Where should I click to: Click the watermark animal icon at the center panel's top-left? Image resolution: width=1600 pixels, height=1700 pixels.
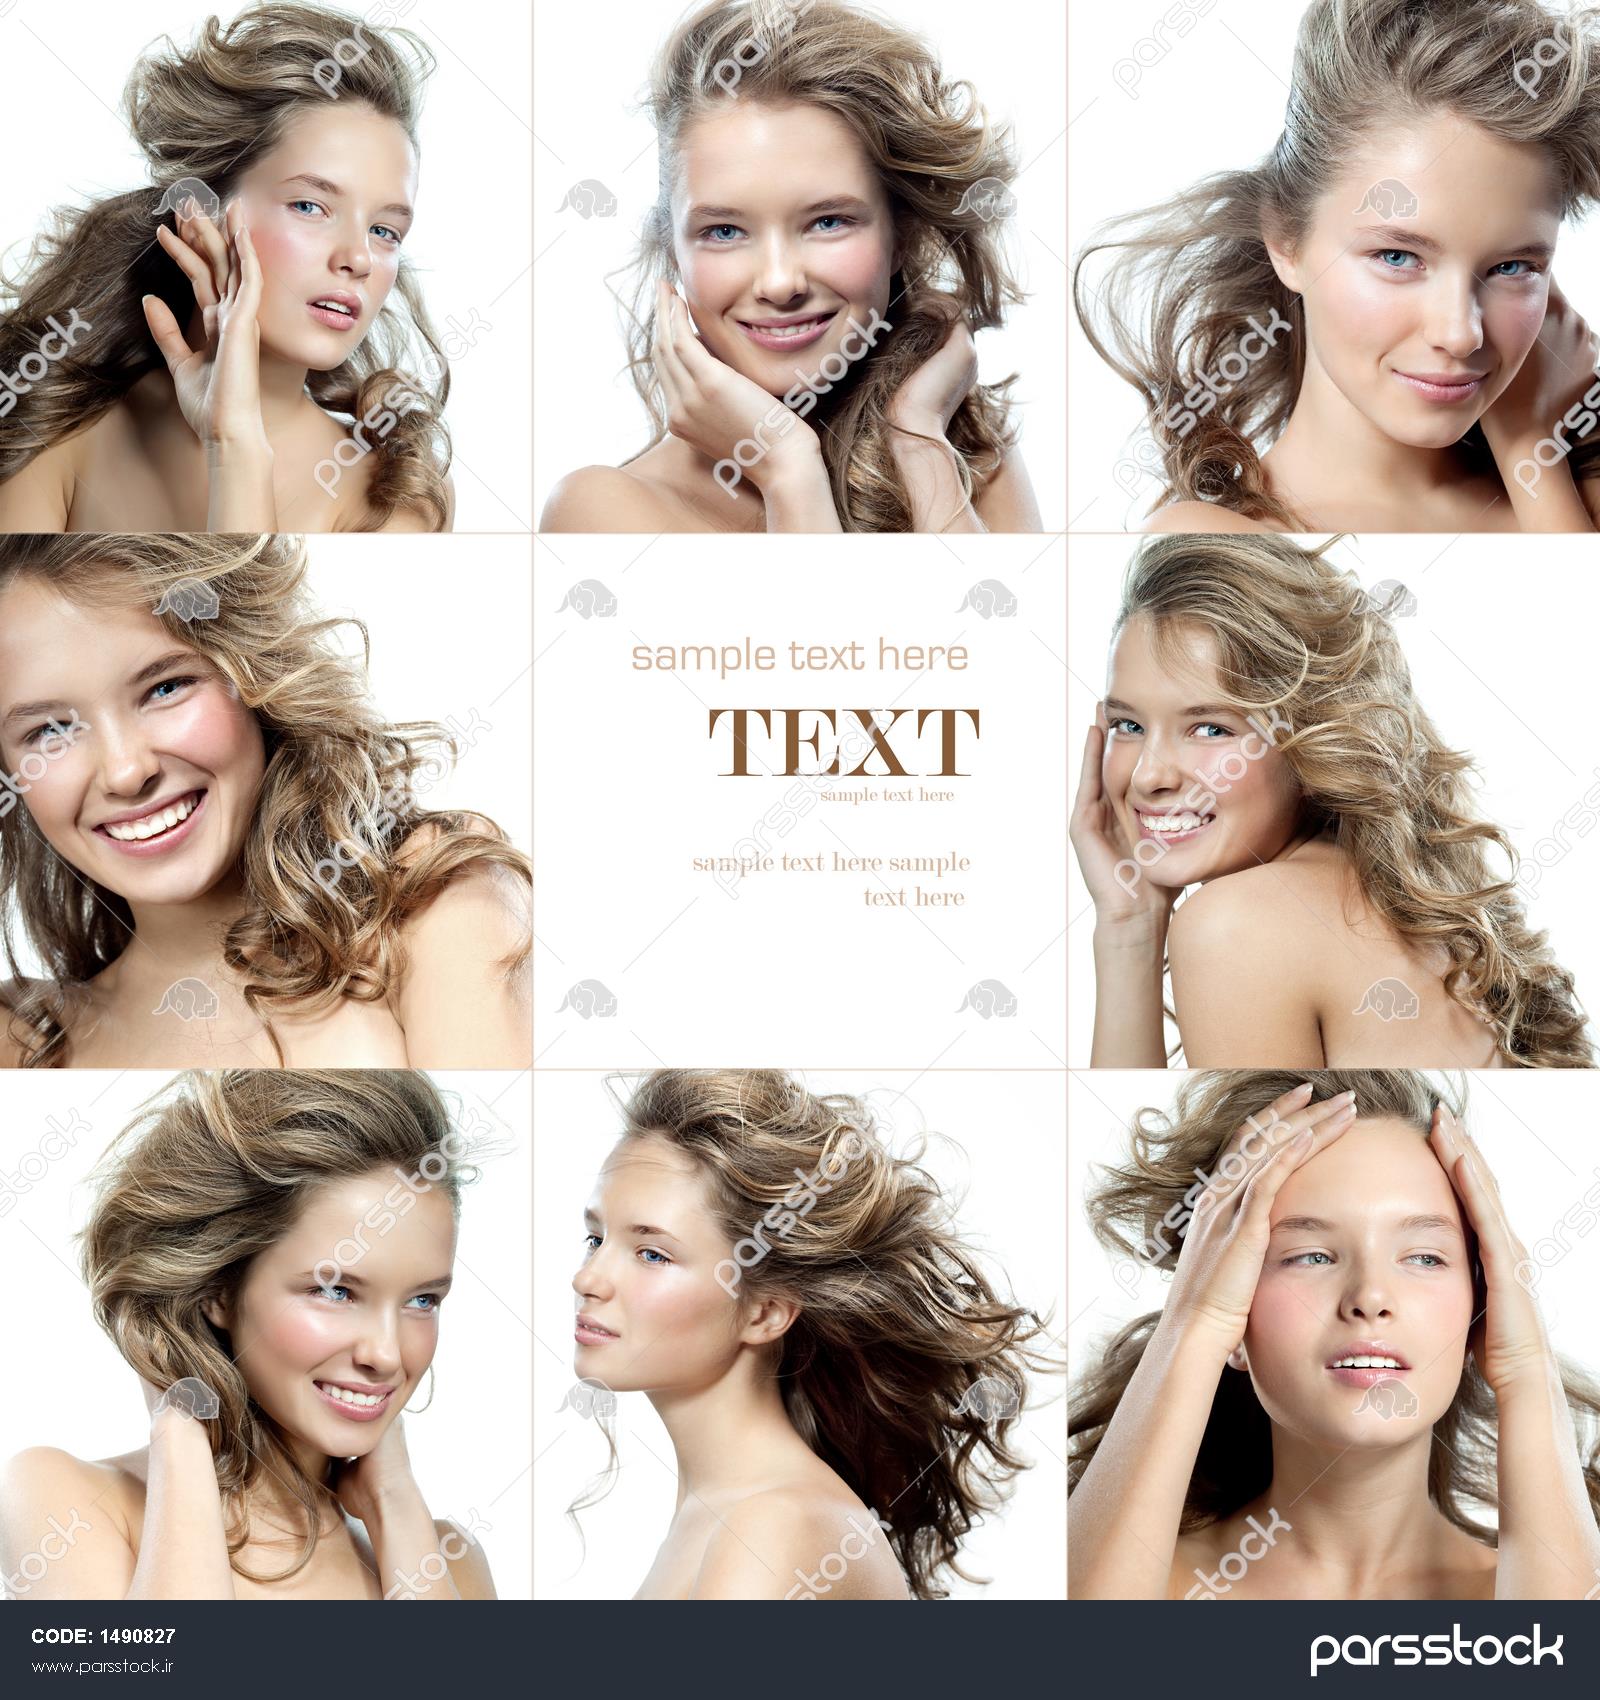tap(587, 599)
